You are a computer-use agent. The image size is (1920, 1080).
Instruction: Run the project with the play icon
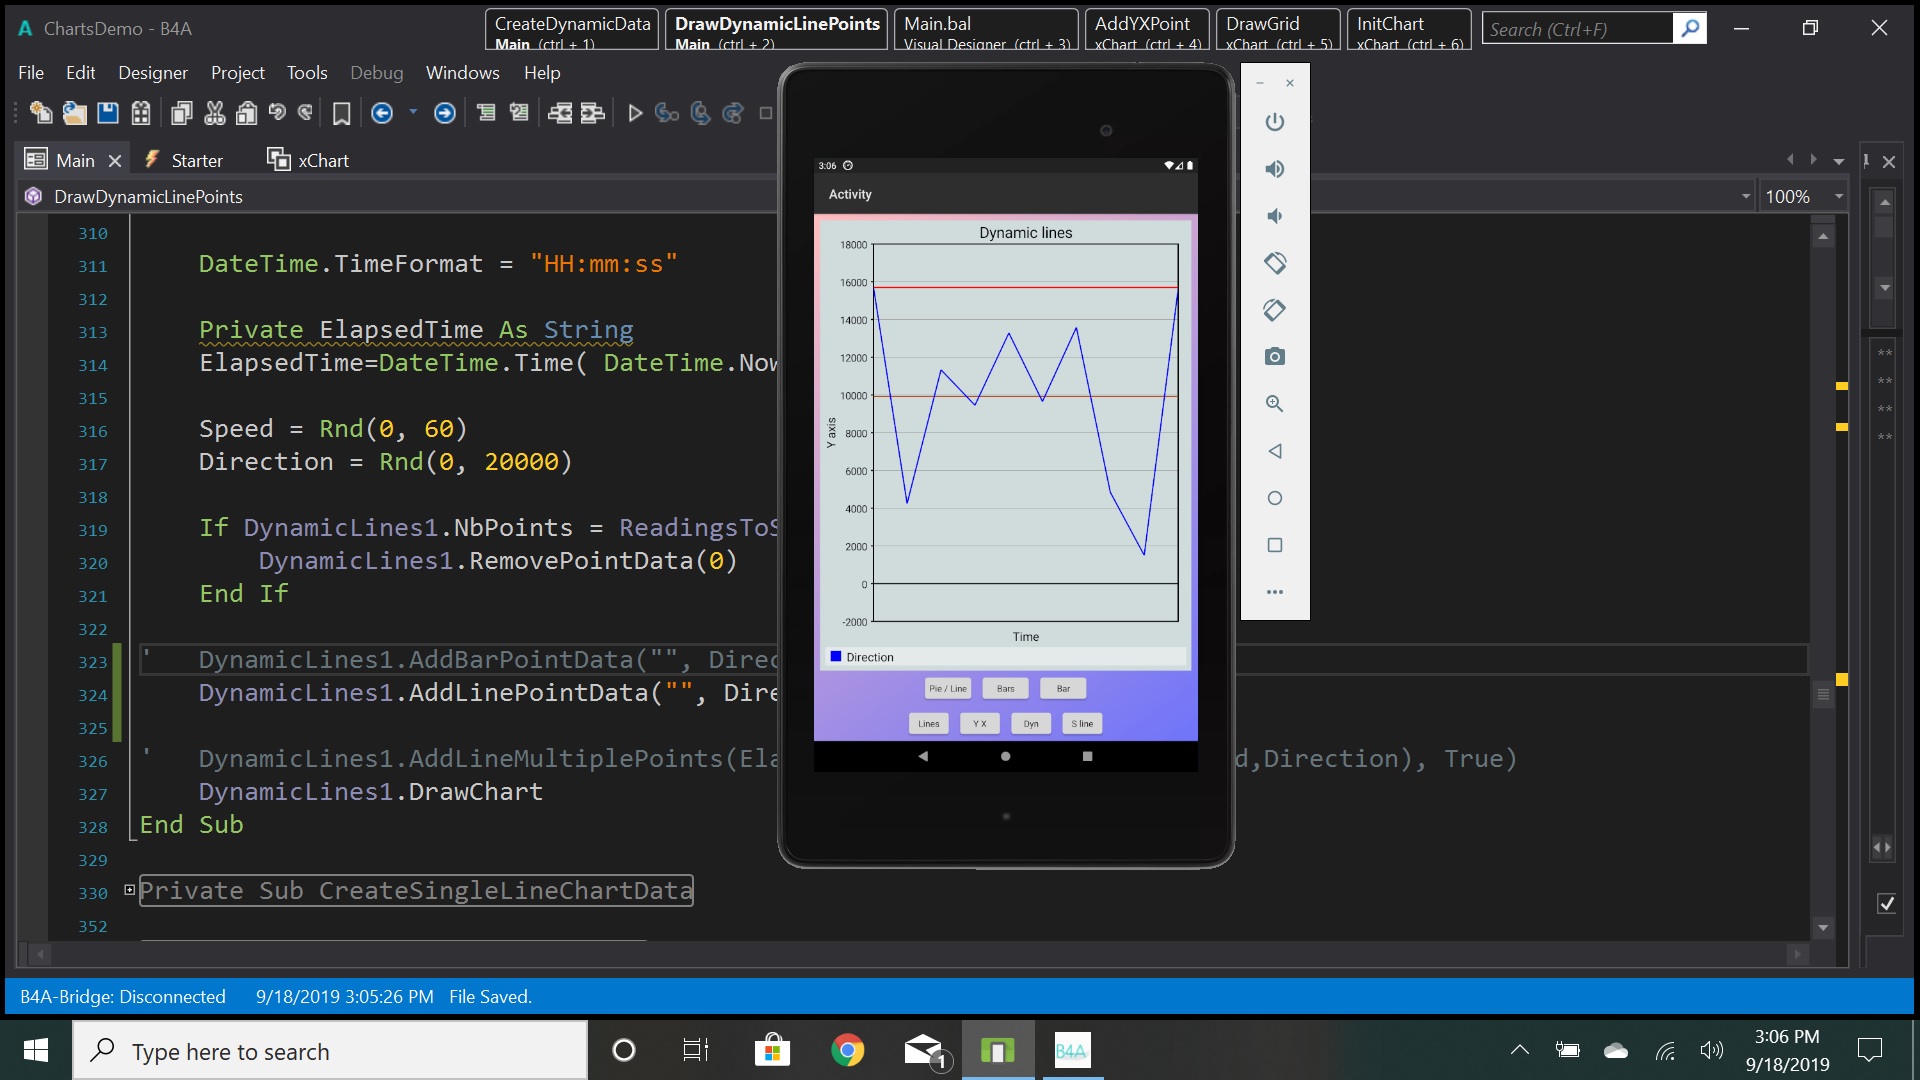(635, 113)
